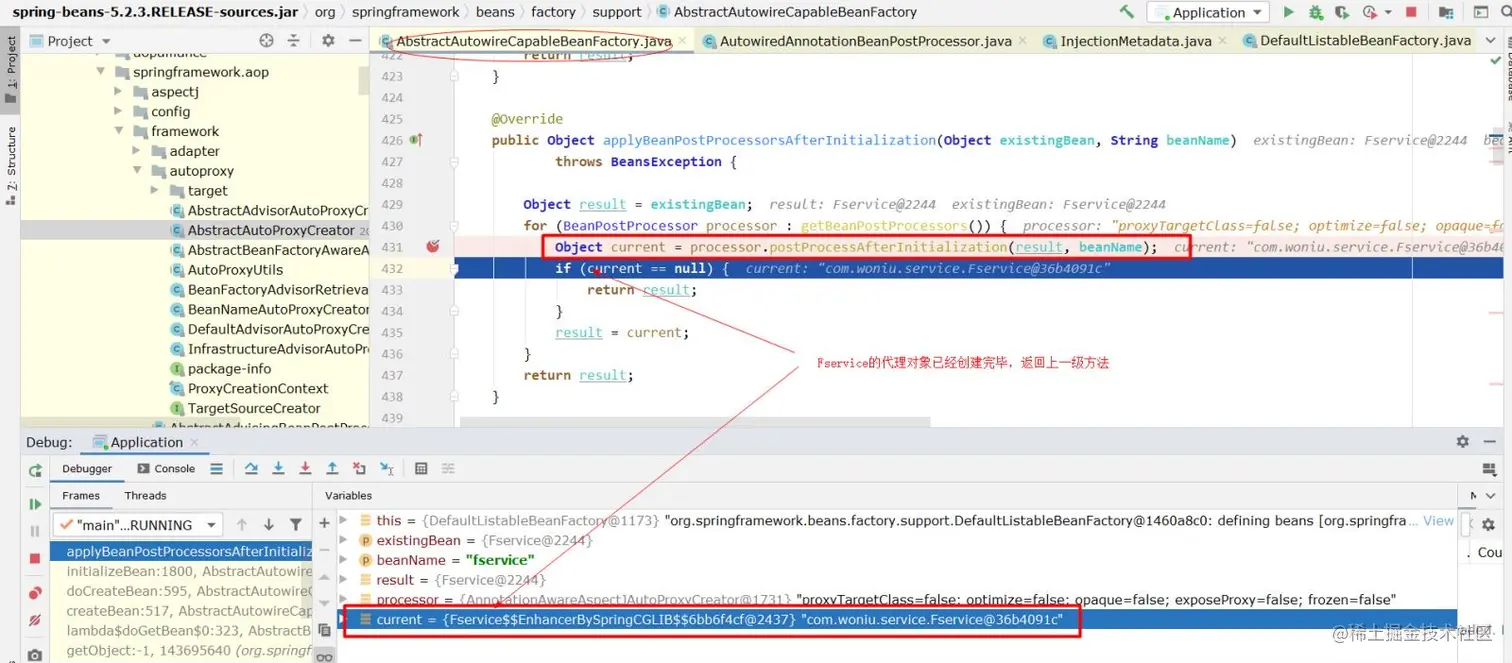Image resolution: width=1512 pixels, height=663 pixels.
Task: Click the View link for 'this' variable
Action: pos(1438,520)
